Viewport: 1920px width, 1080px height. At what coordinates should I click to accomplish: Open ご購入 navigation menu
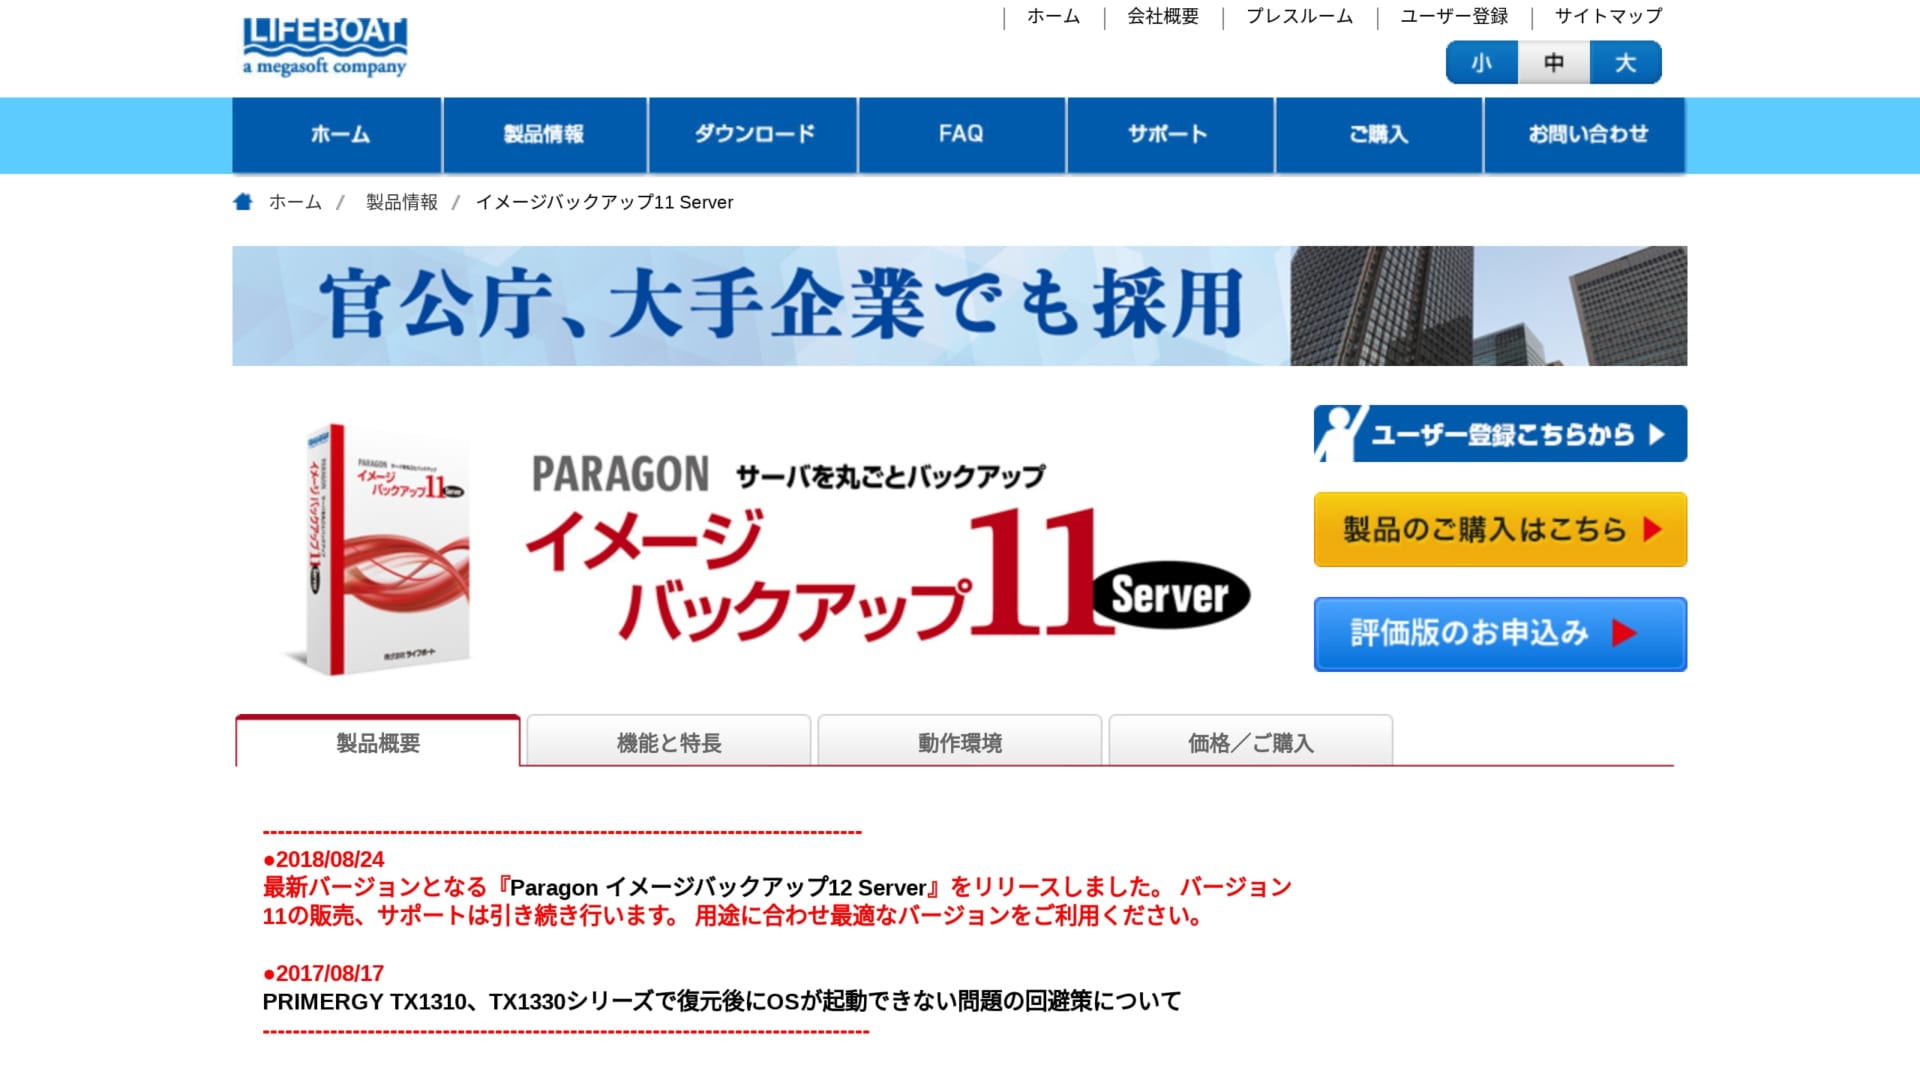[x=1379, y=135]
